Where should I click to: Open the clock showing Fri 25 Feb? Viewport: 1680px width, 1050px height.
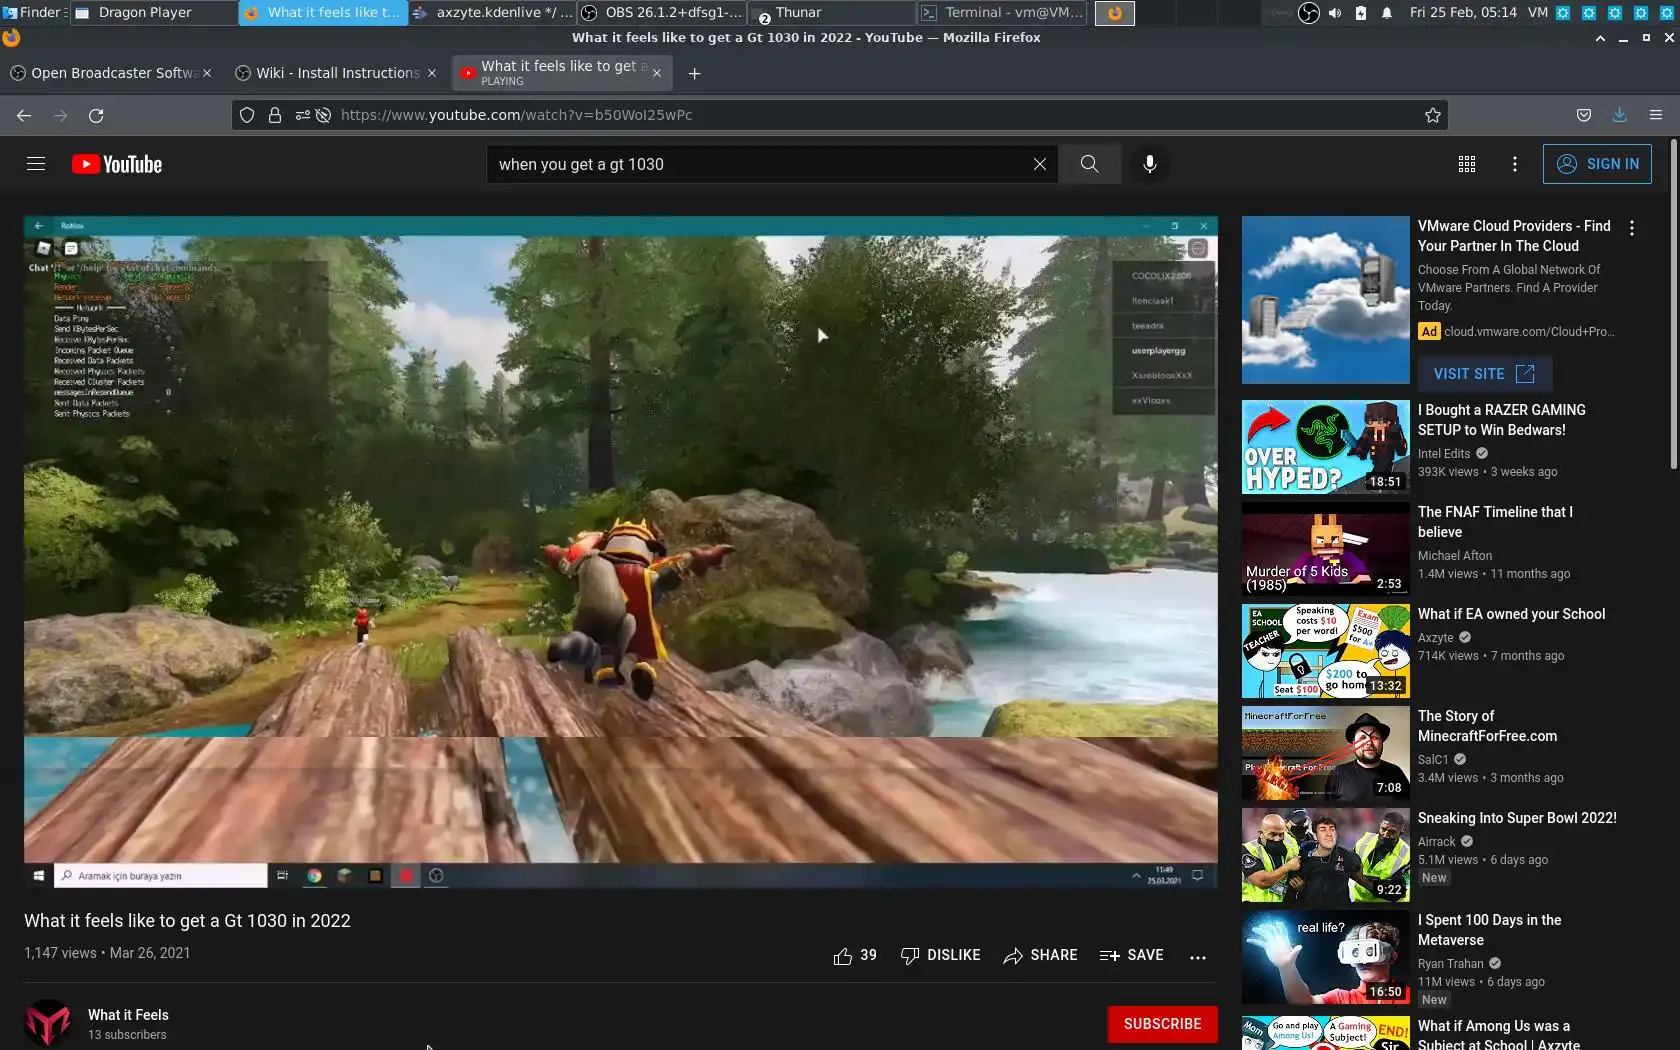(x=1463, y=13)
